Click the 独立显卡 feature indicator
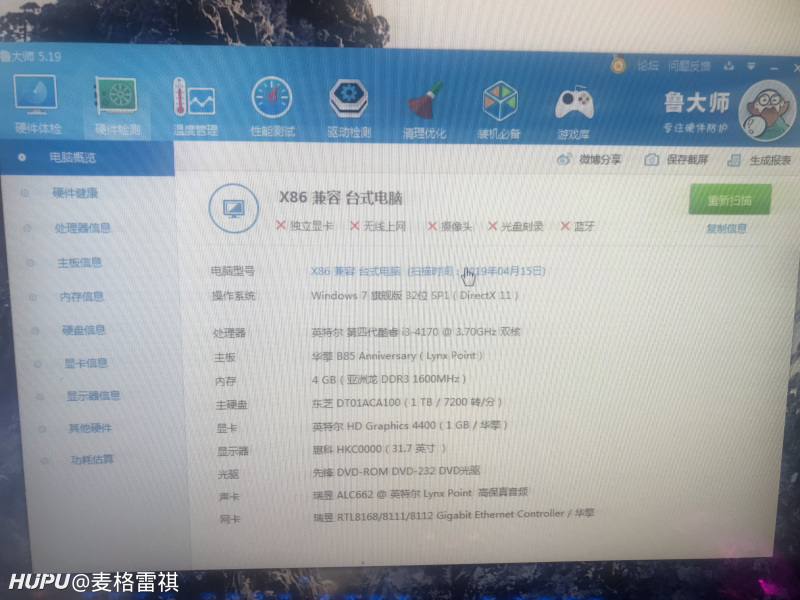 tap(304, 226)
